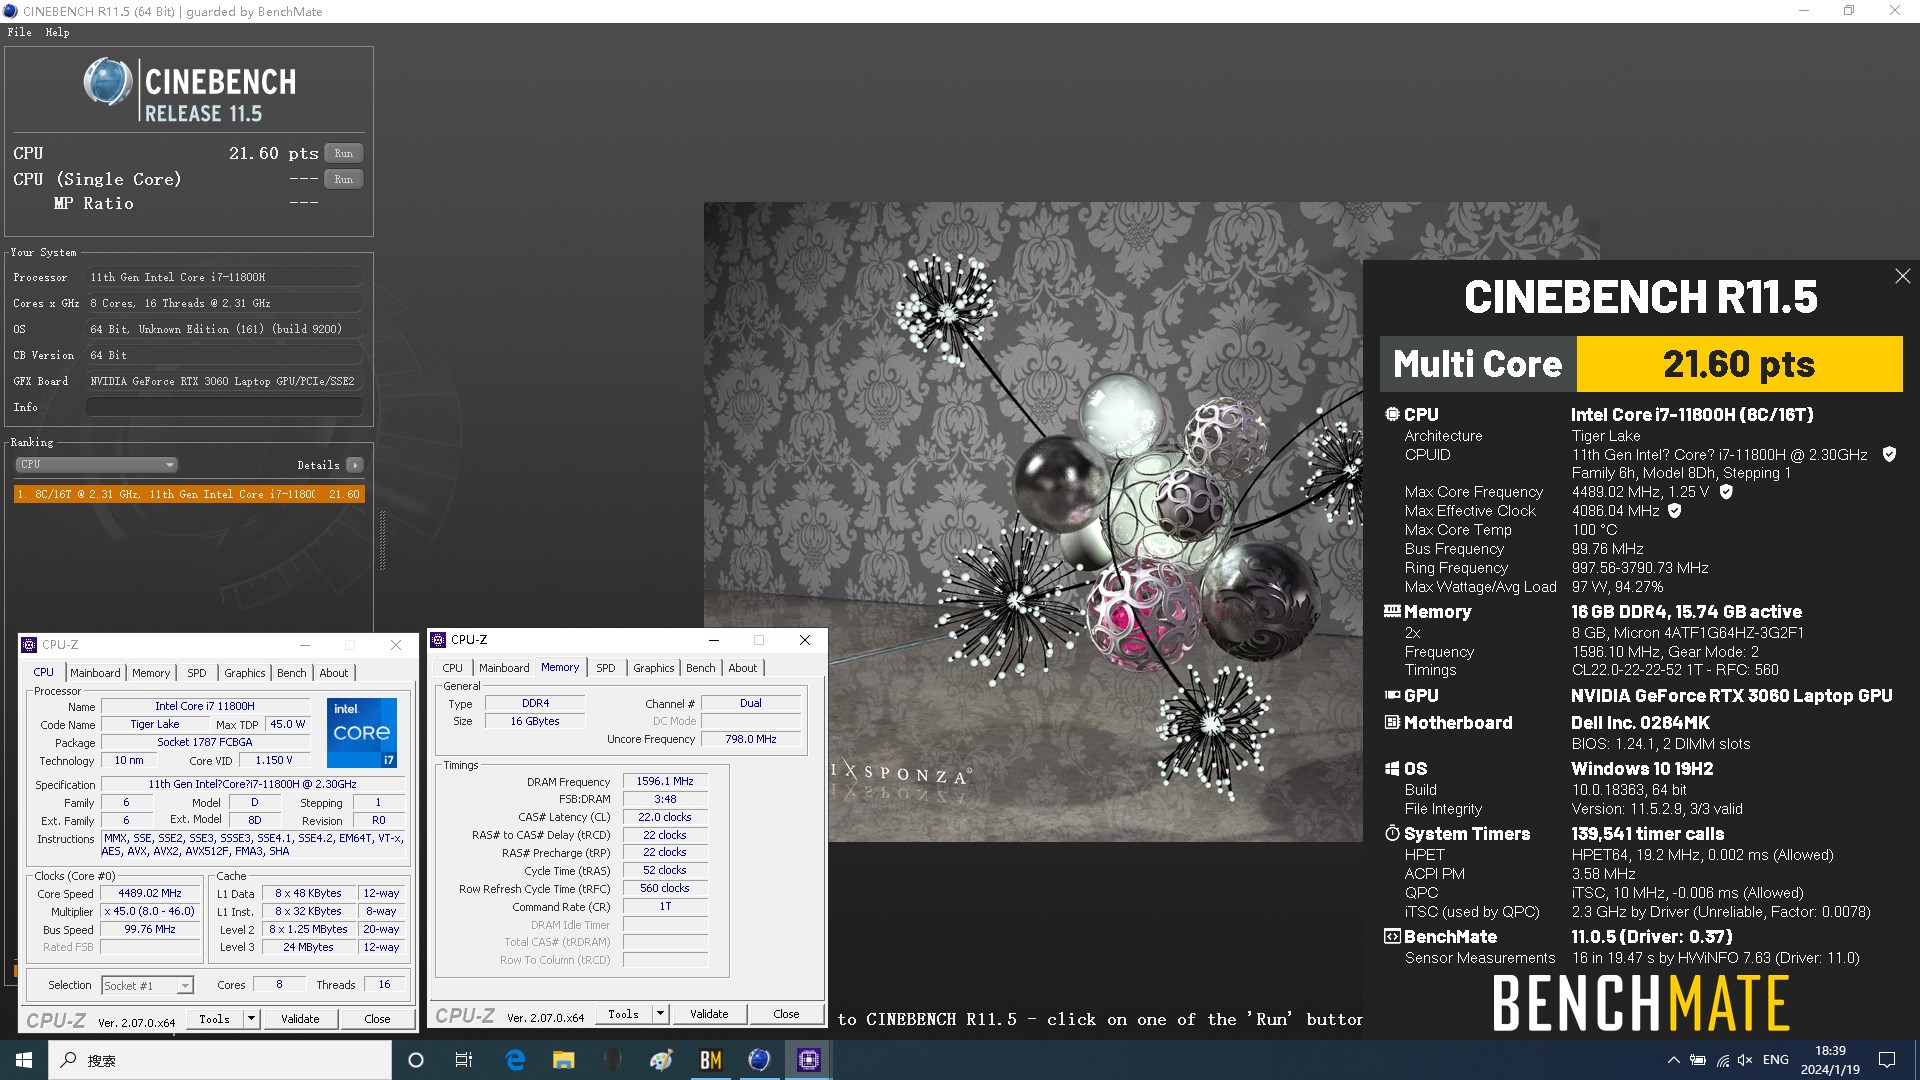Click the Motherboard icon in BenchMate panel
Screen dimensions: 1920x1080
1392,722
